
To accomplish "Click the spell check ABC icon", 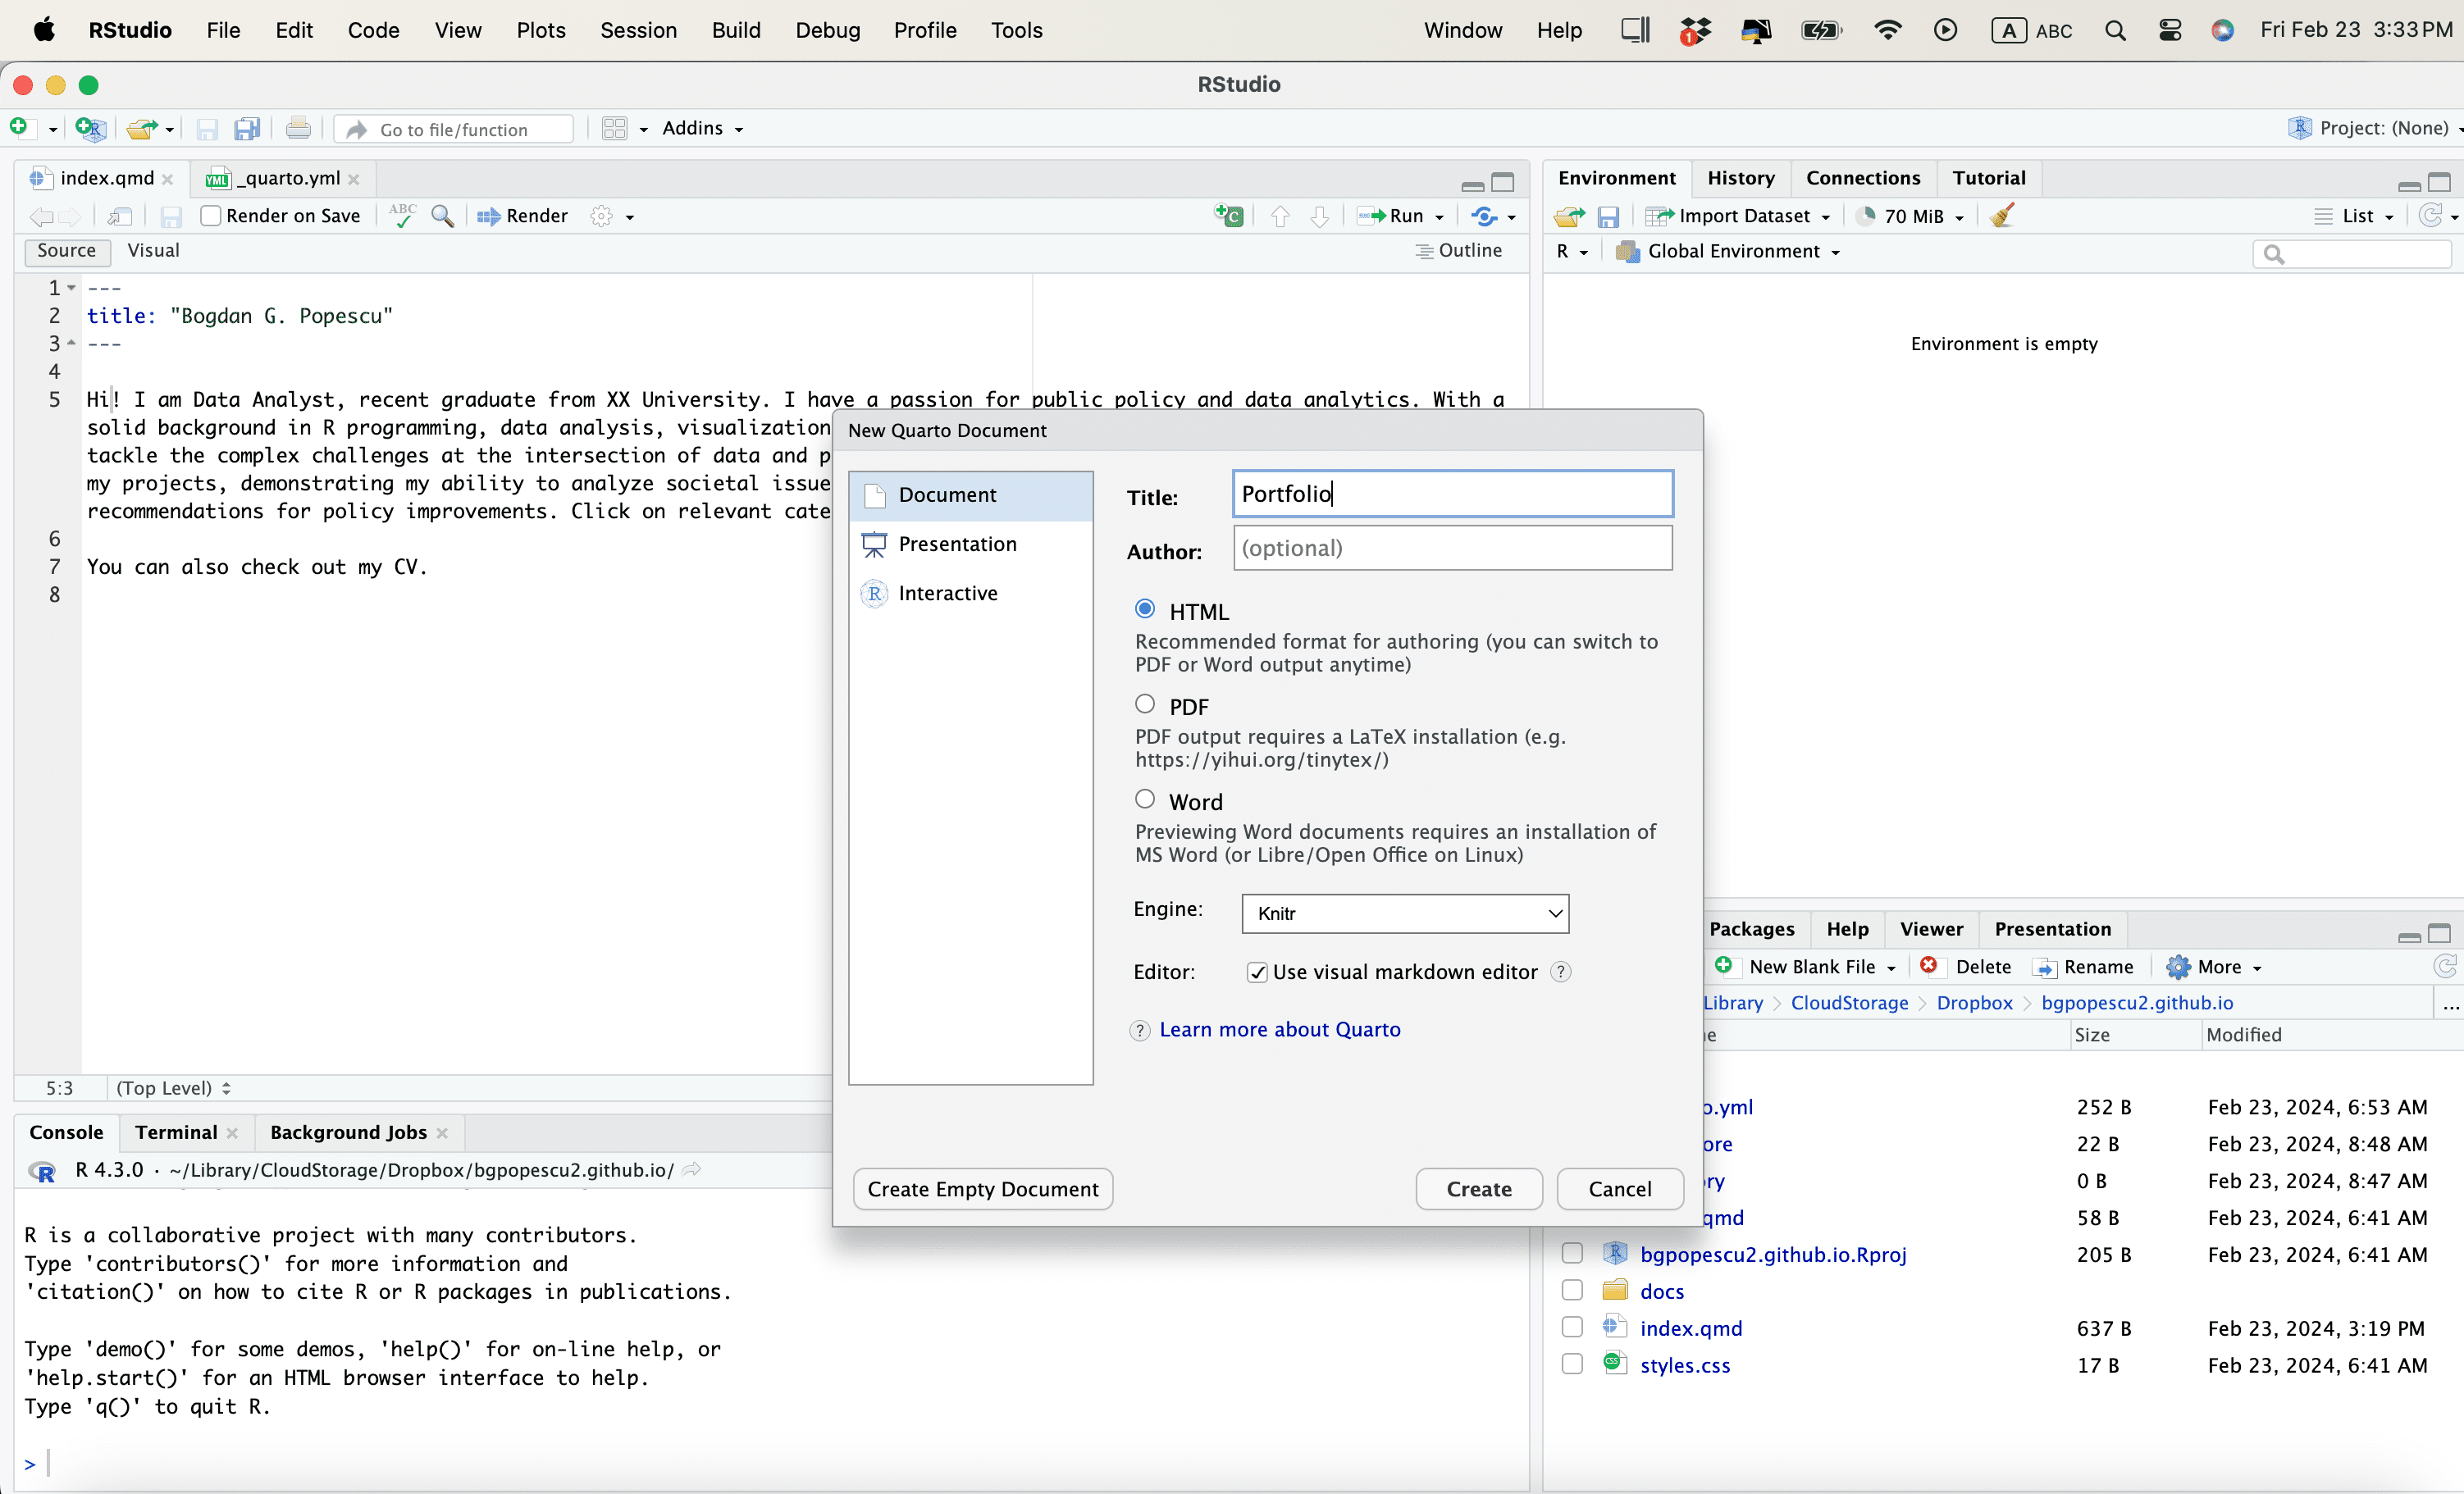I will click(x=402, y=216).
